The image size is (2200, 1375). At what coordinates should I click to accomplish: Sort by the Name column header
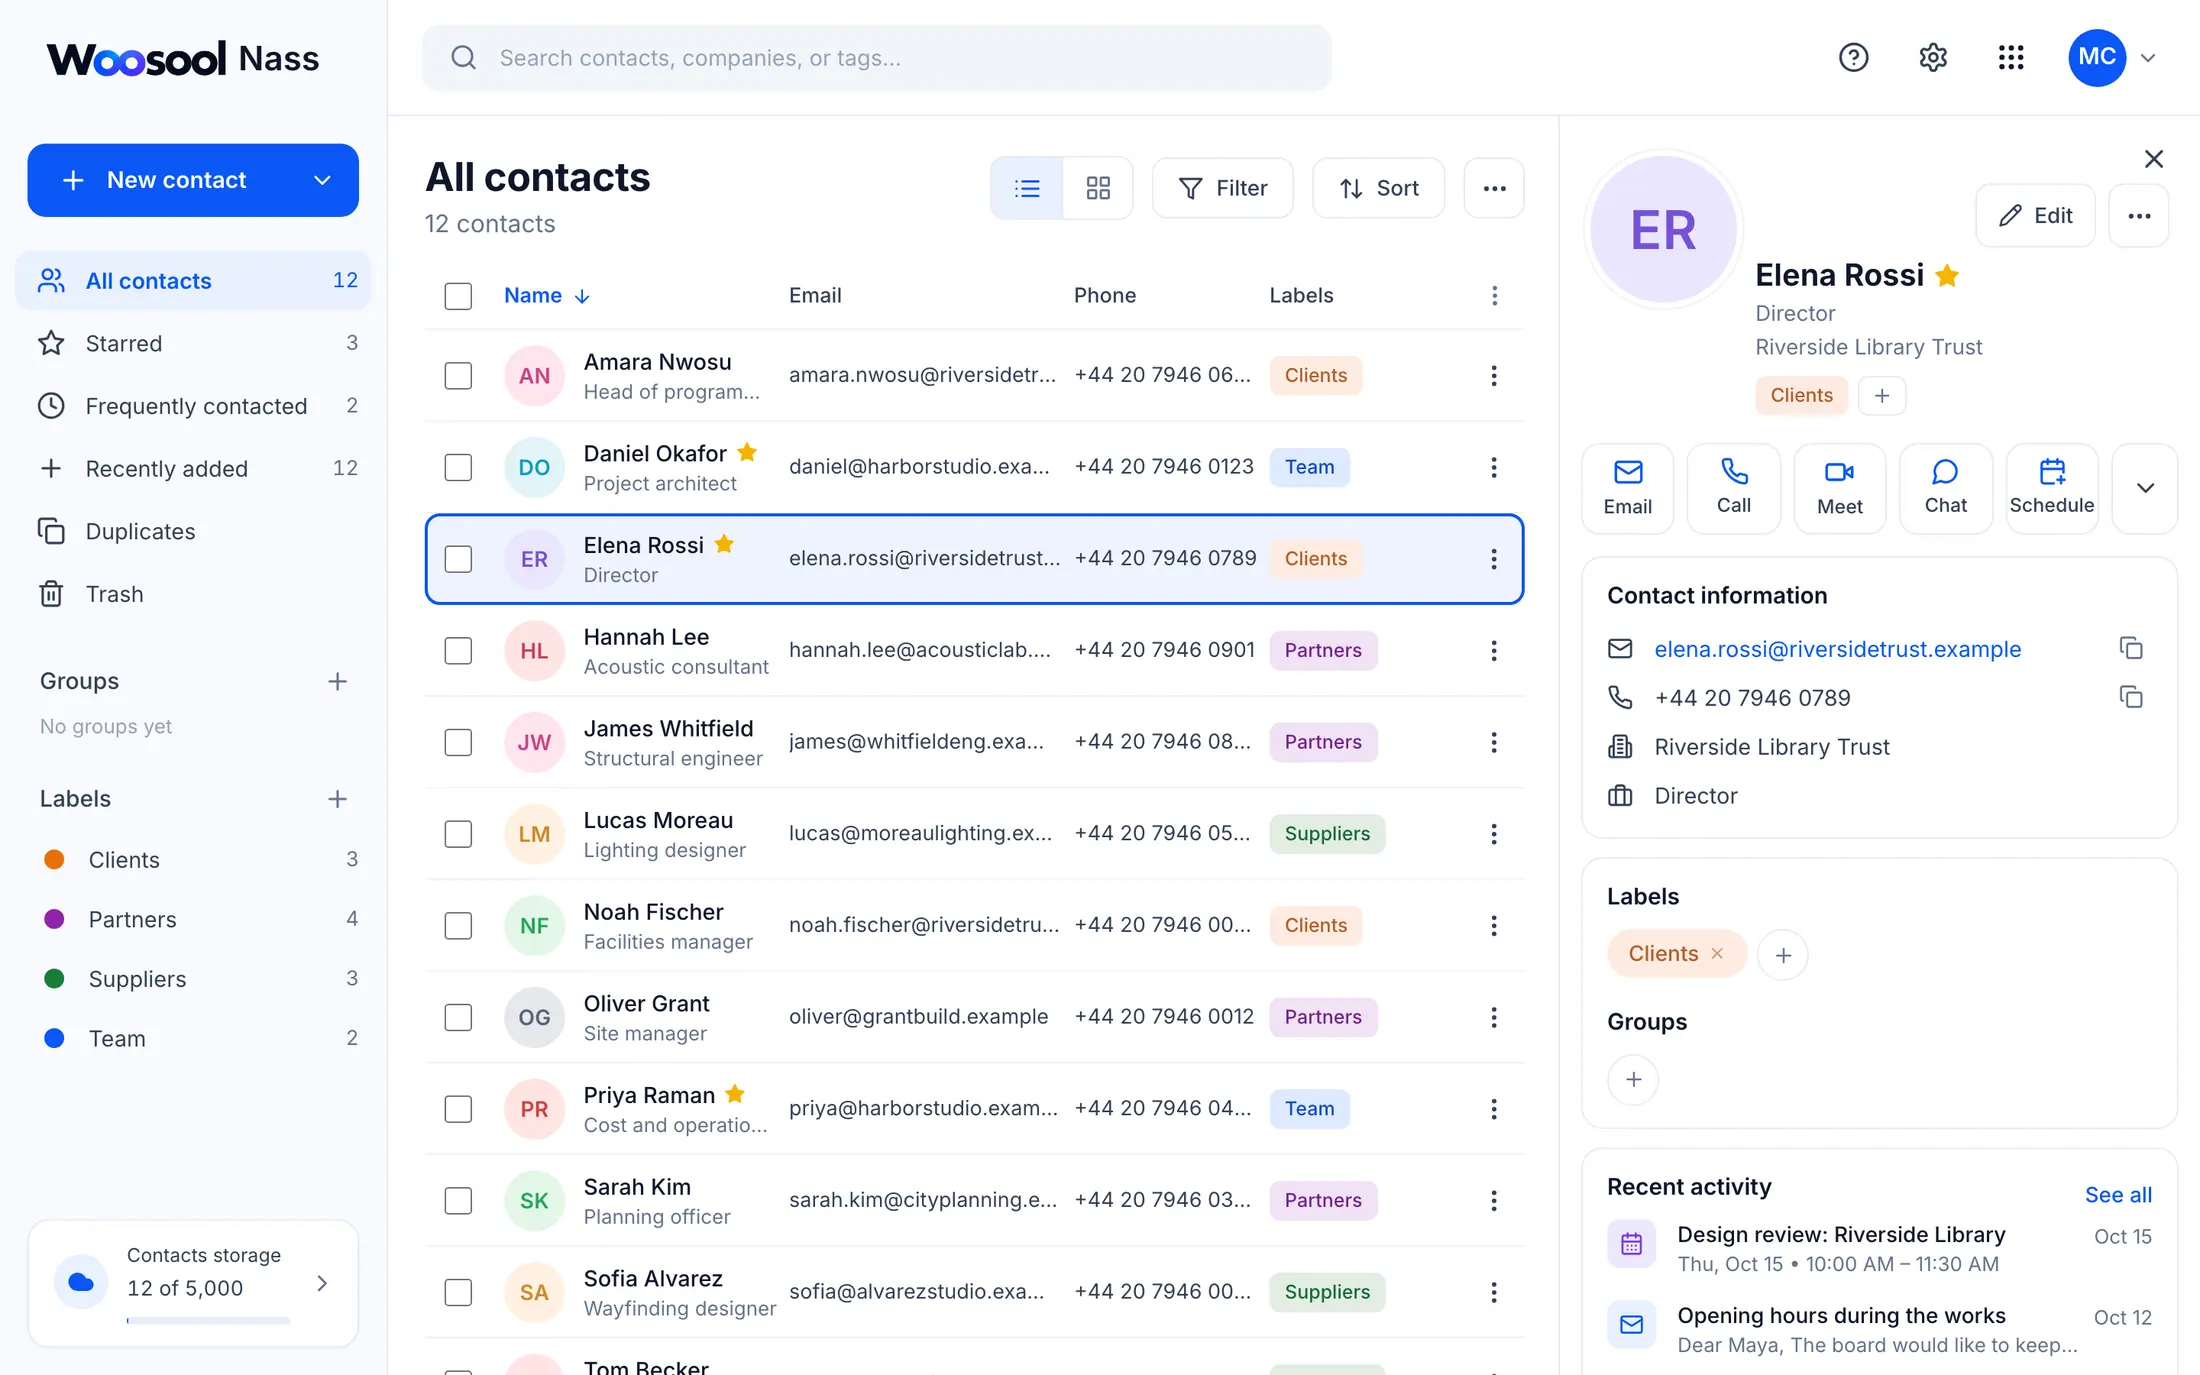point(546,296)
